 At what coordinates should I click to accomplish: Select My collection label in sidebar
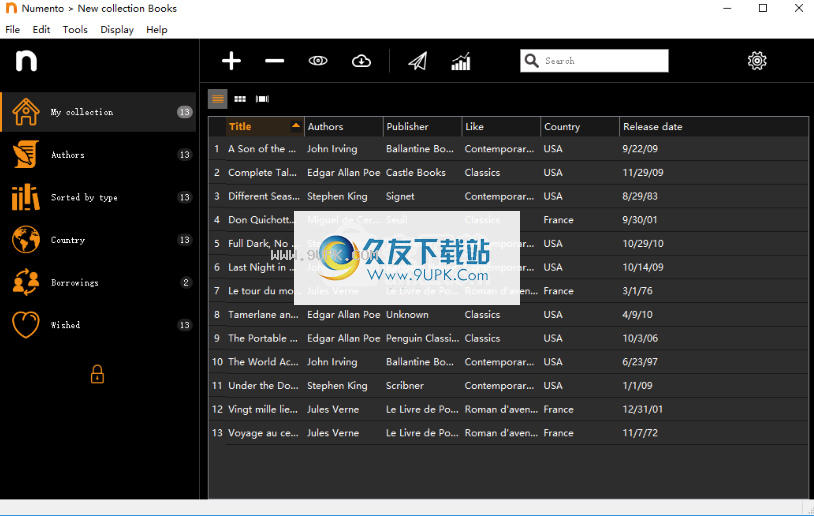(82, 112)
